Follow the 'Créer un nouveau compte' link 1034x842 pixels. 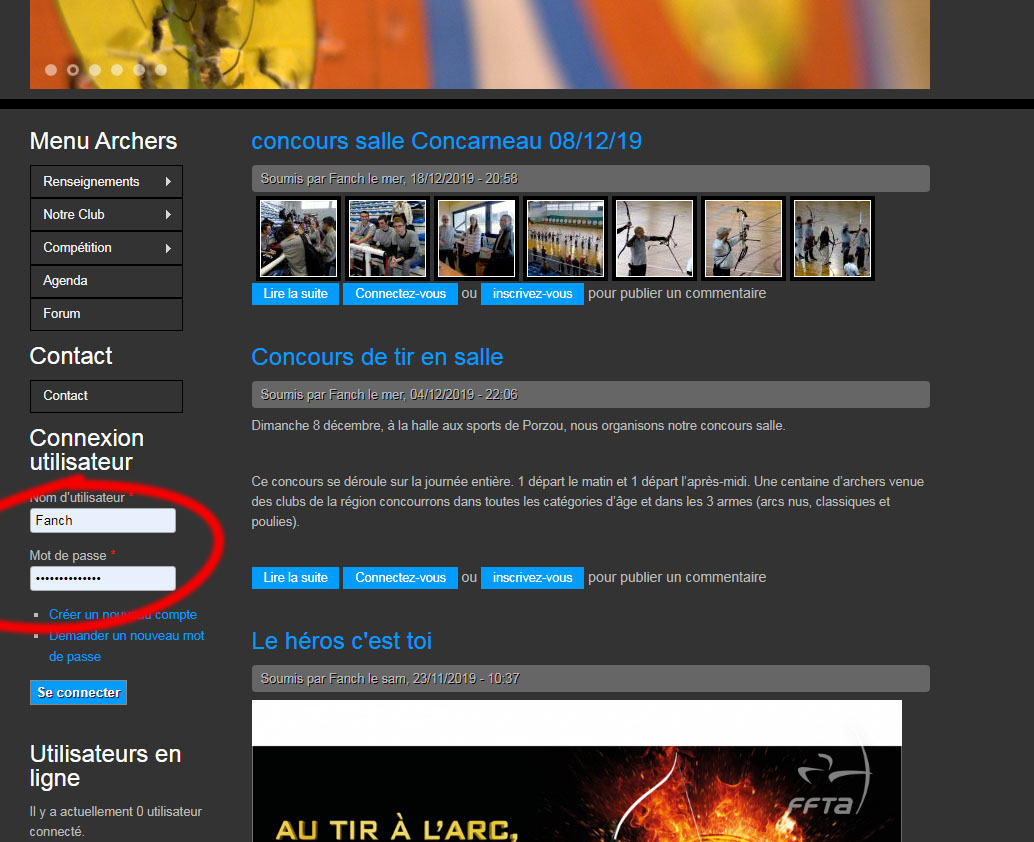pos(123,615)
